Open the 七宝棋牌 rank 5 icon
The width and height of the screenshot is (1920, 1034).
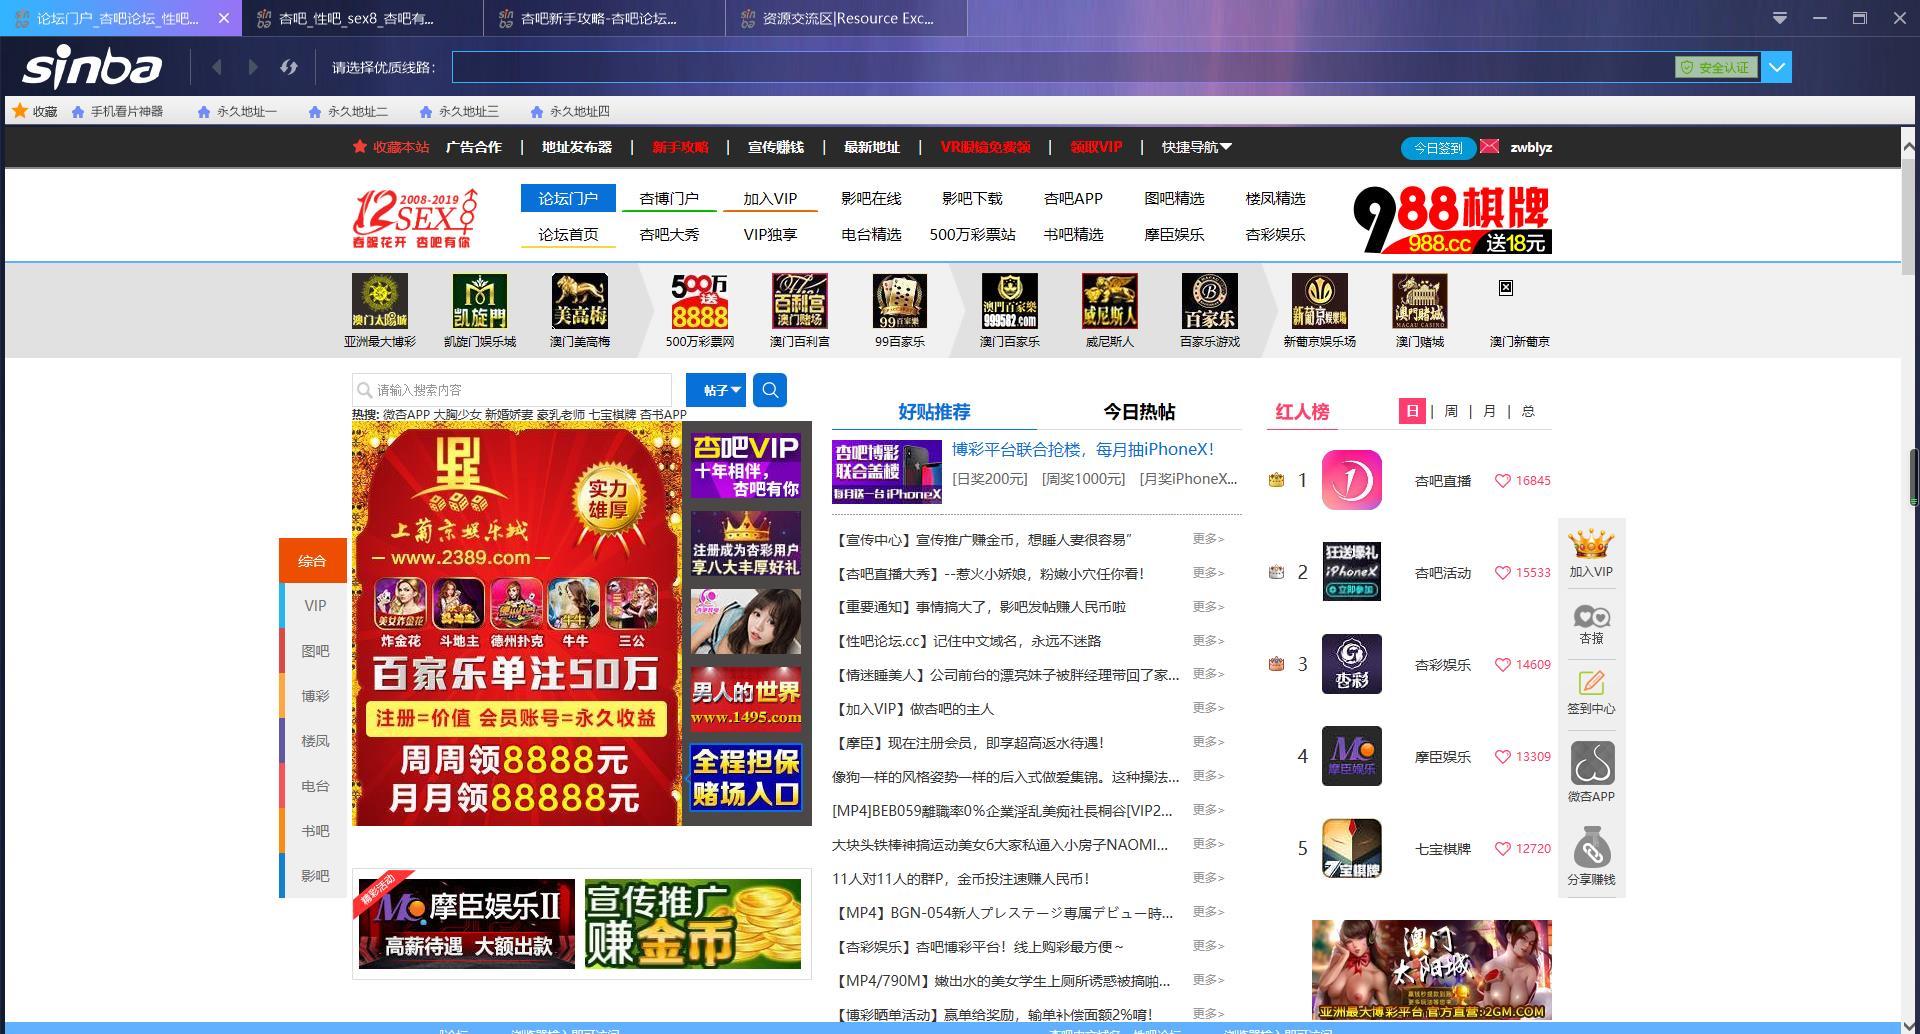tap(1352, 848)
